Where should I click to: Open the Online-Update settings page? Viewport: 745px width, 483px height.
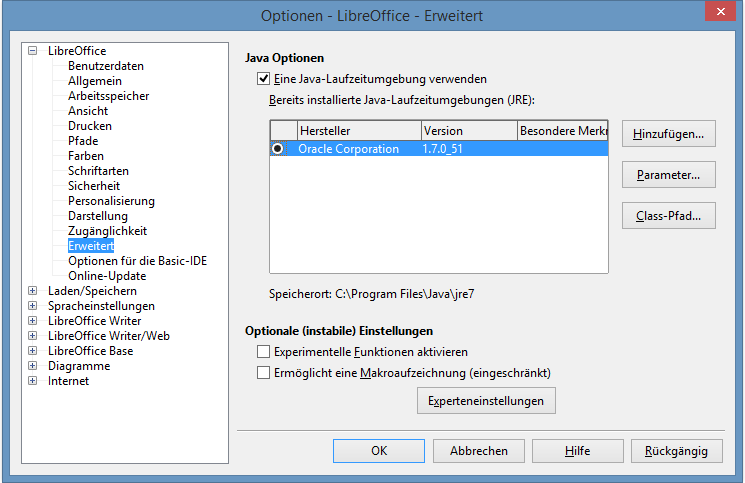point(107,276)
